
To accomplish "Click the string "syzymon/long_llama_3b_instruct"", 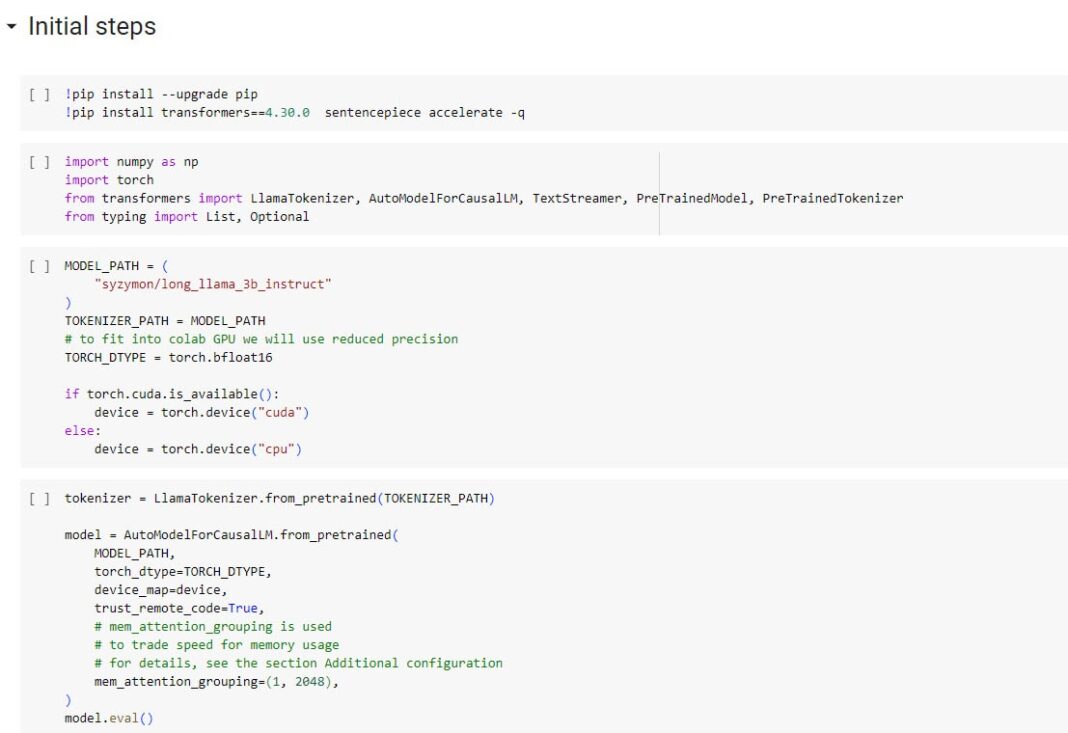I will tap(213, 284).
